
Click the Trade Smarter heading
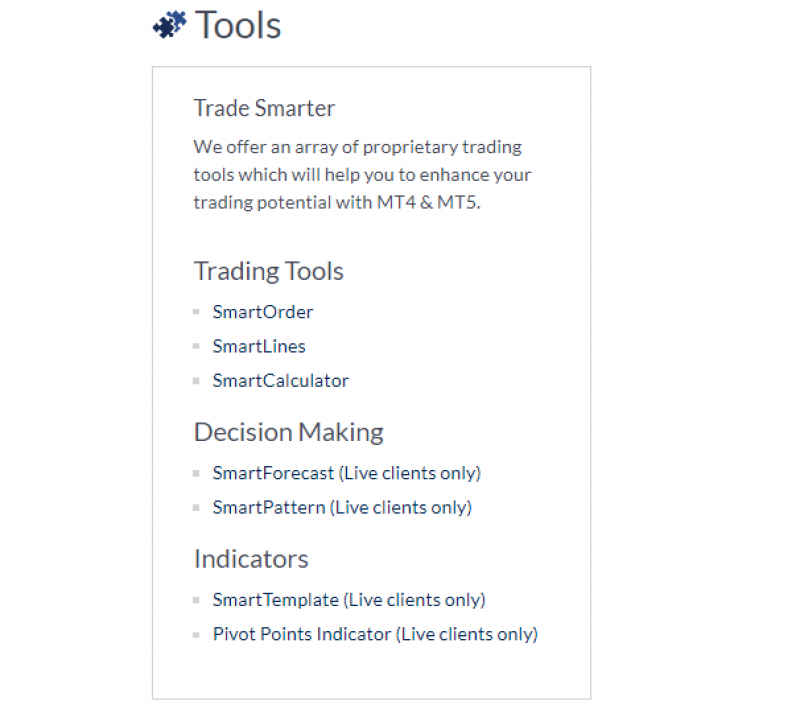click(264, 108)
